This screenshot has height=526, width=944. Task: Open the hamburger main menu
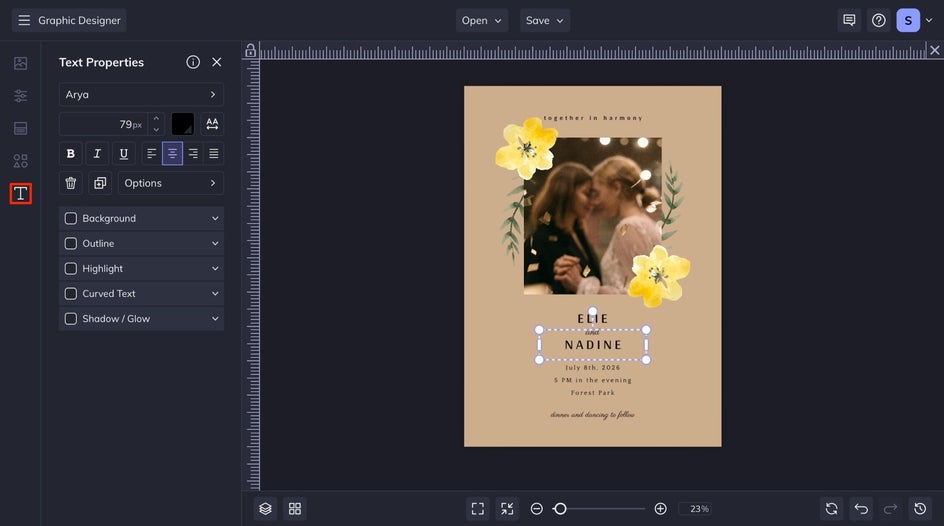[24, 20]
